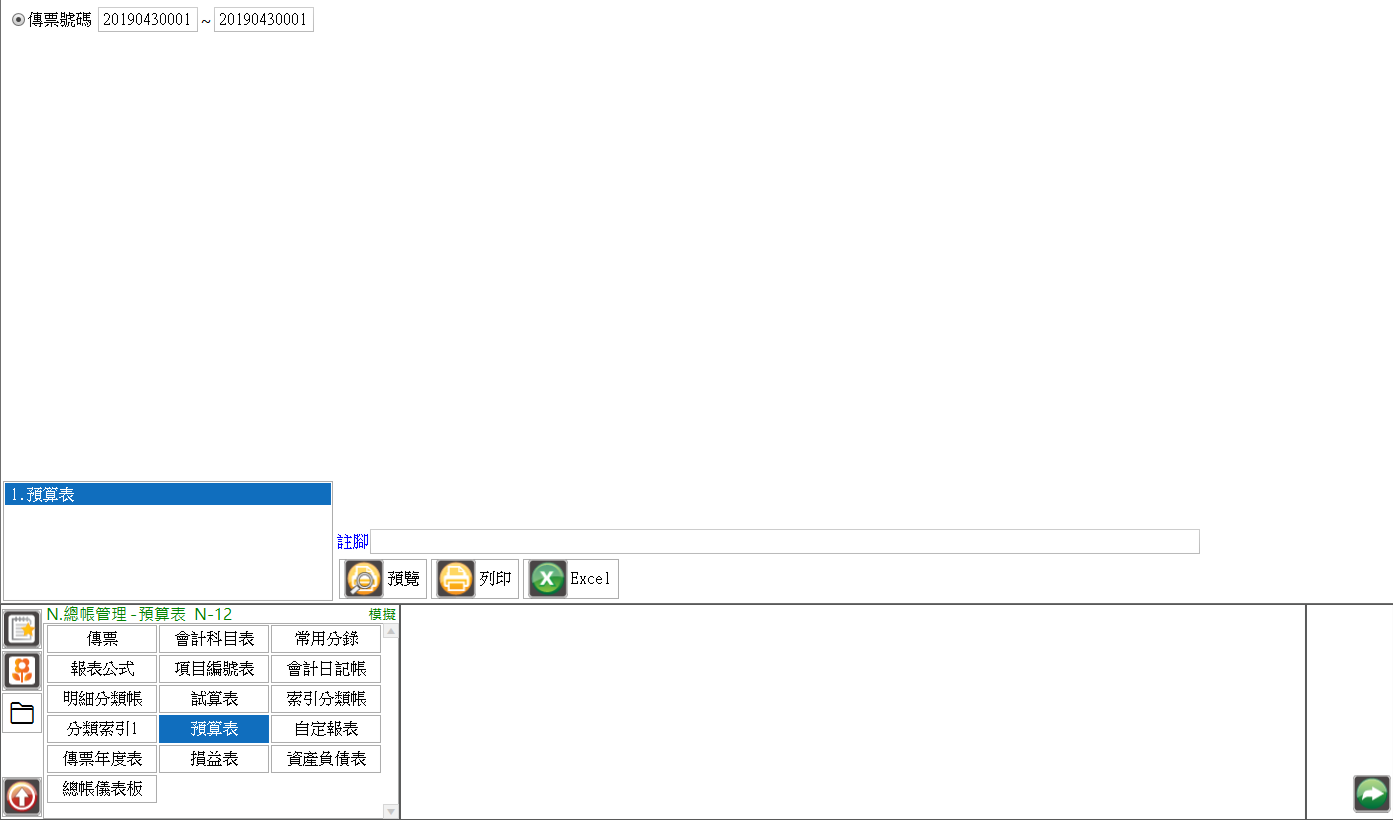Open 總帳儀表板
This screenshot has height=820, width=1393.
[x=102, y=789]
